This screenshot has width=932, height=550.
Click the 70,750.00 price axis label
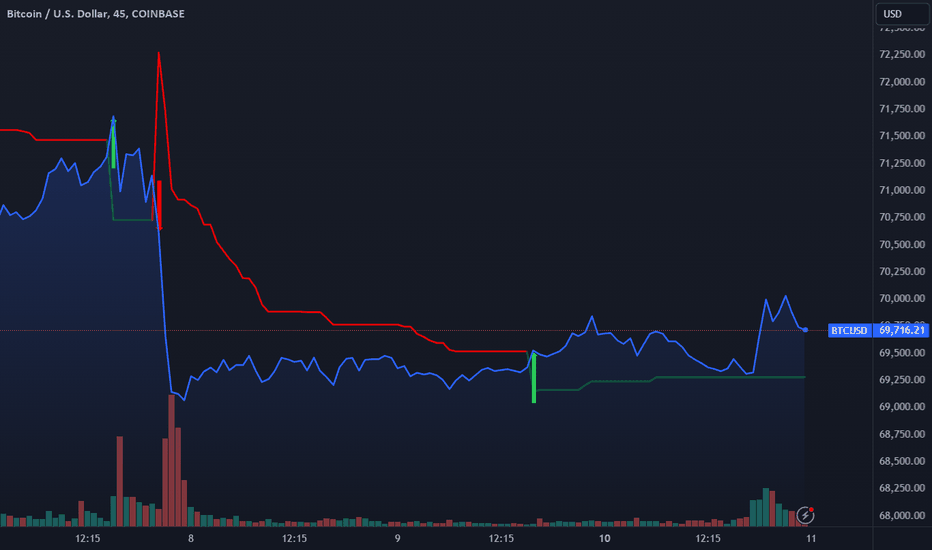click(902, 217)
